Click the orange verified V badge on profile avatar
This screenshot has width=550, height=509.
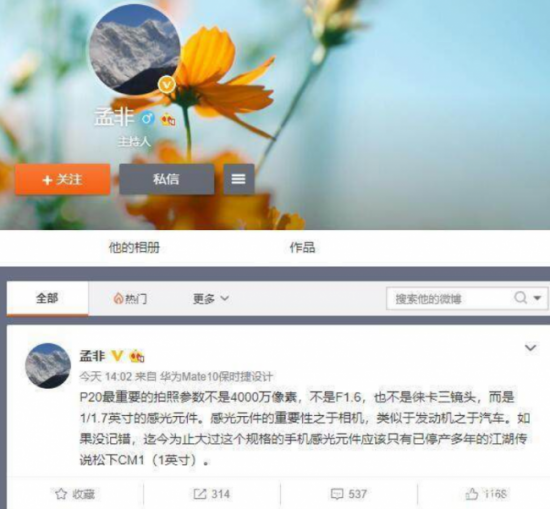167,84
